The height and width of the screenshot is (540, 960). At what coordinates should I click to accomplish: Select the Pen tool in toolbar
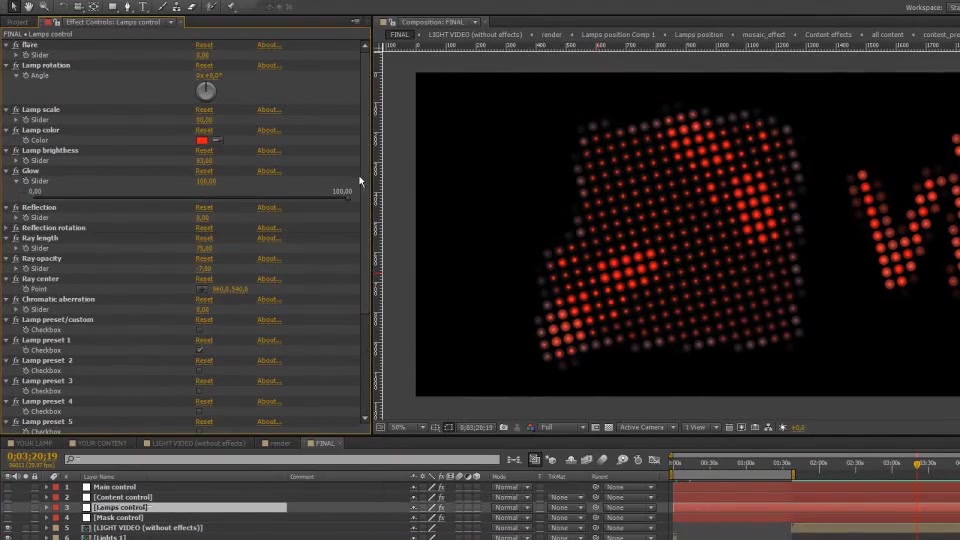[x=127, y=6]
